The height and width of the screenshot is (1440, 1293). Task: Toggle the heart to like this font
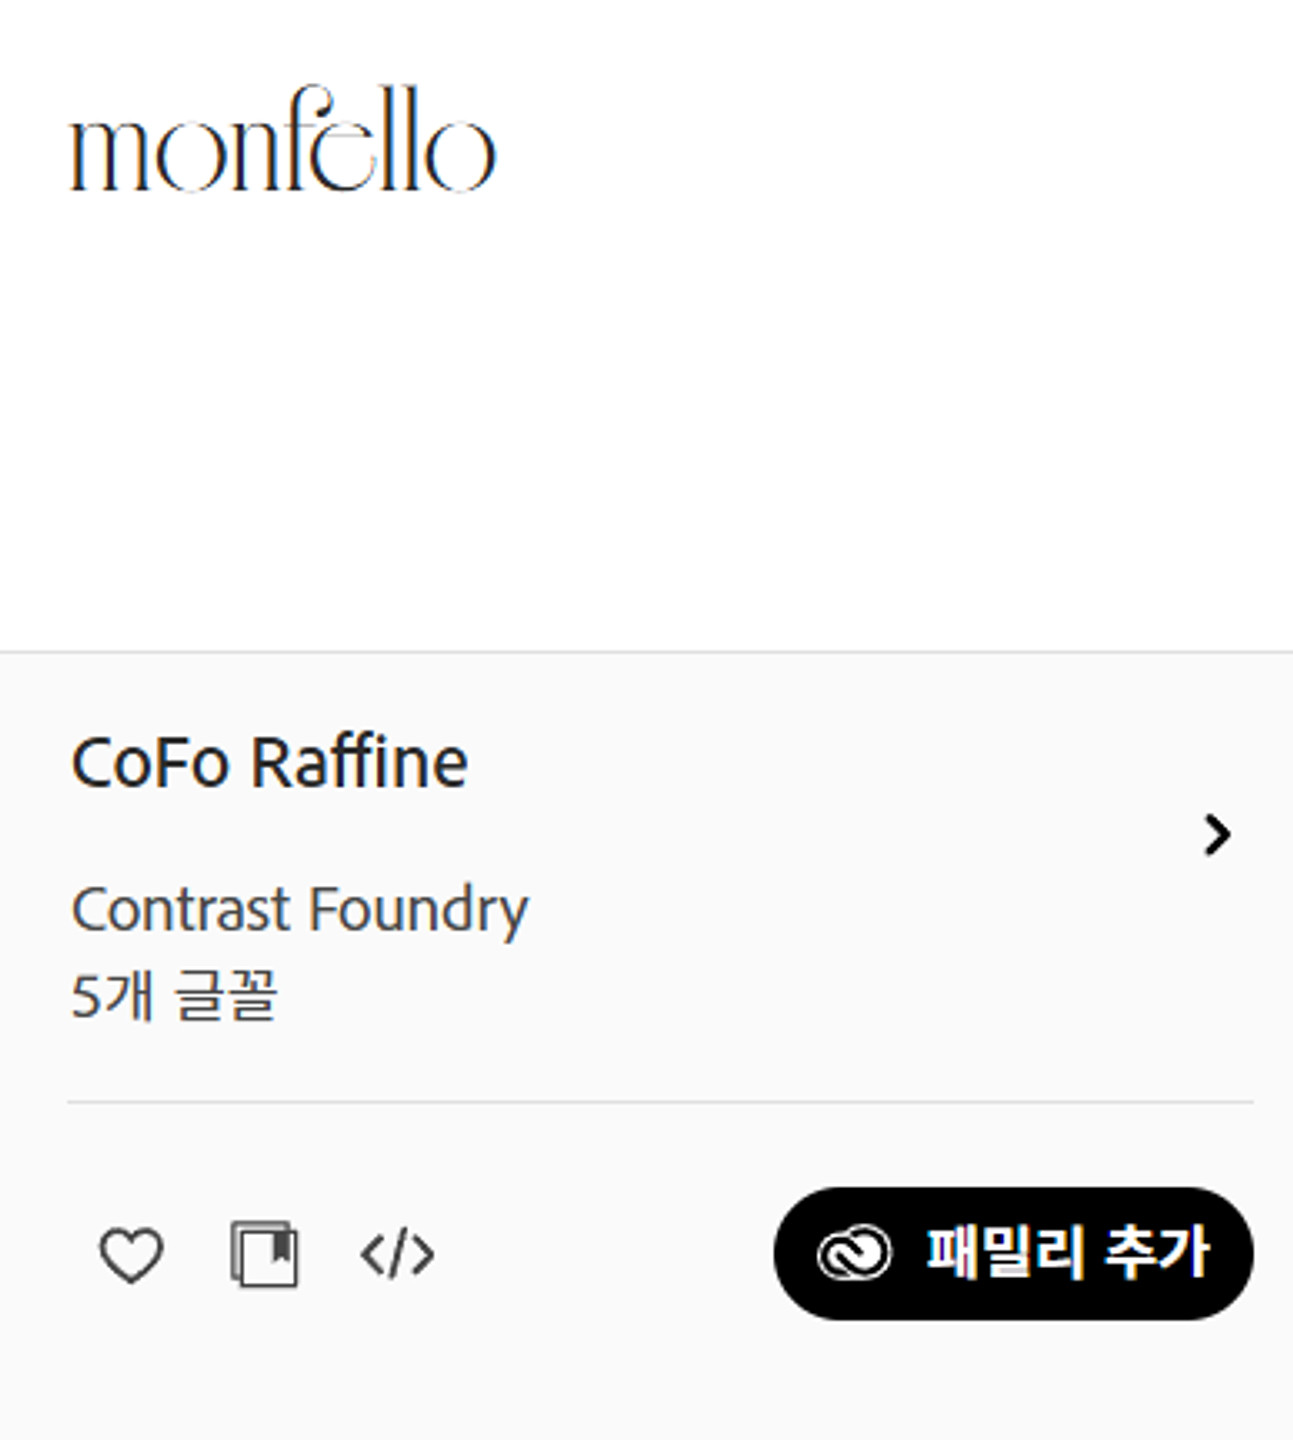coord(131,1254)
